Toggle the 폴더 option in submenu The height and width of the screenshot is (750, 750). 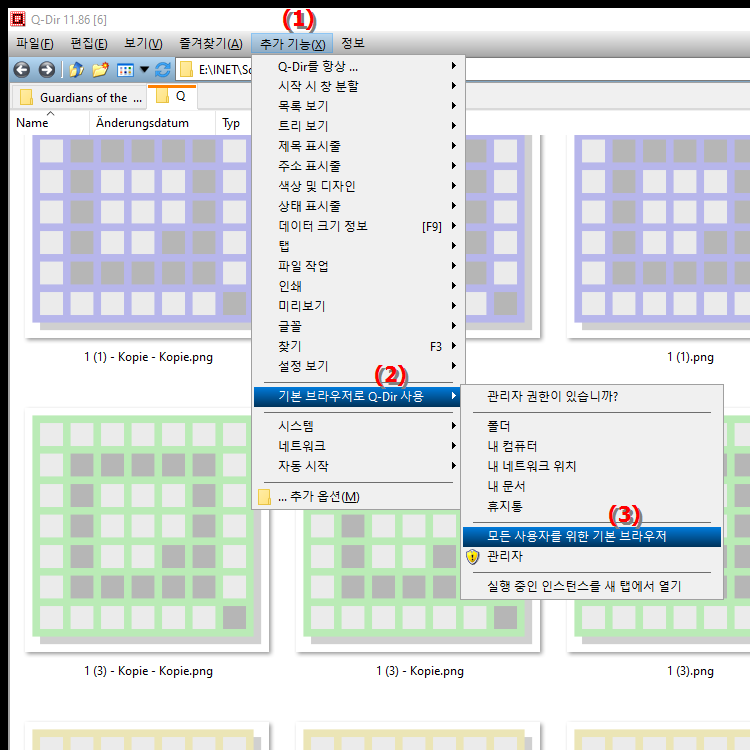[592, 426]
